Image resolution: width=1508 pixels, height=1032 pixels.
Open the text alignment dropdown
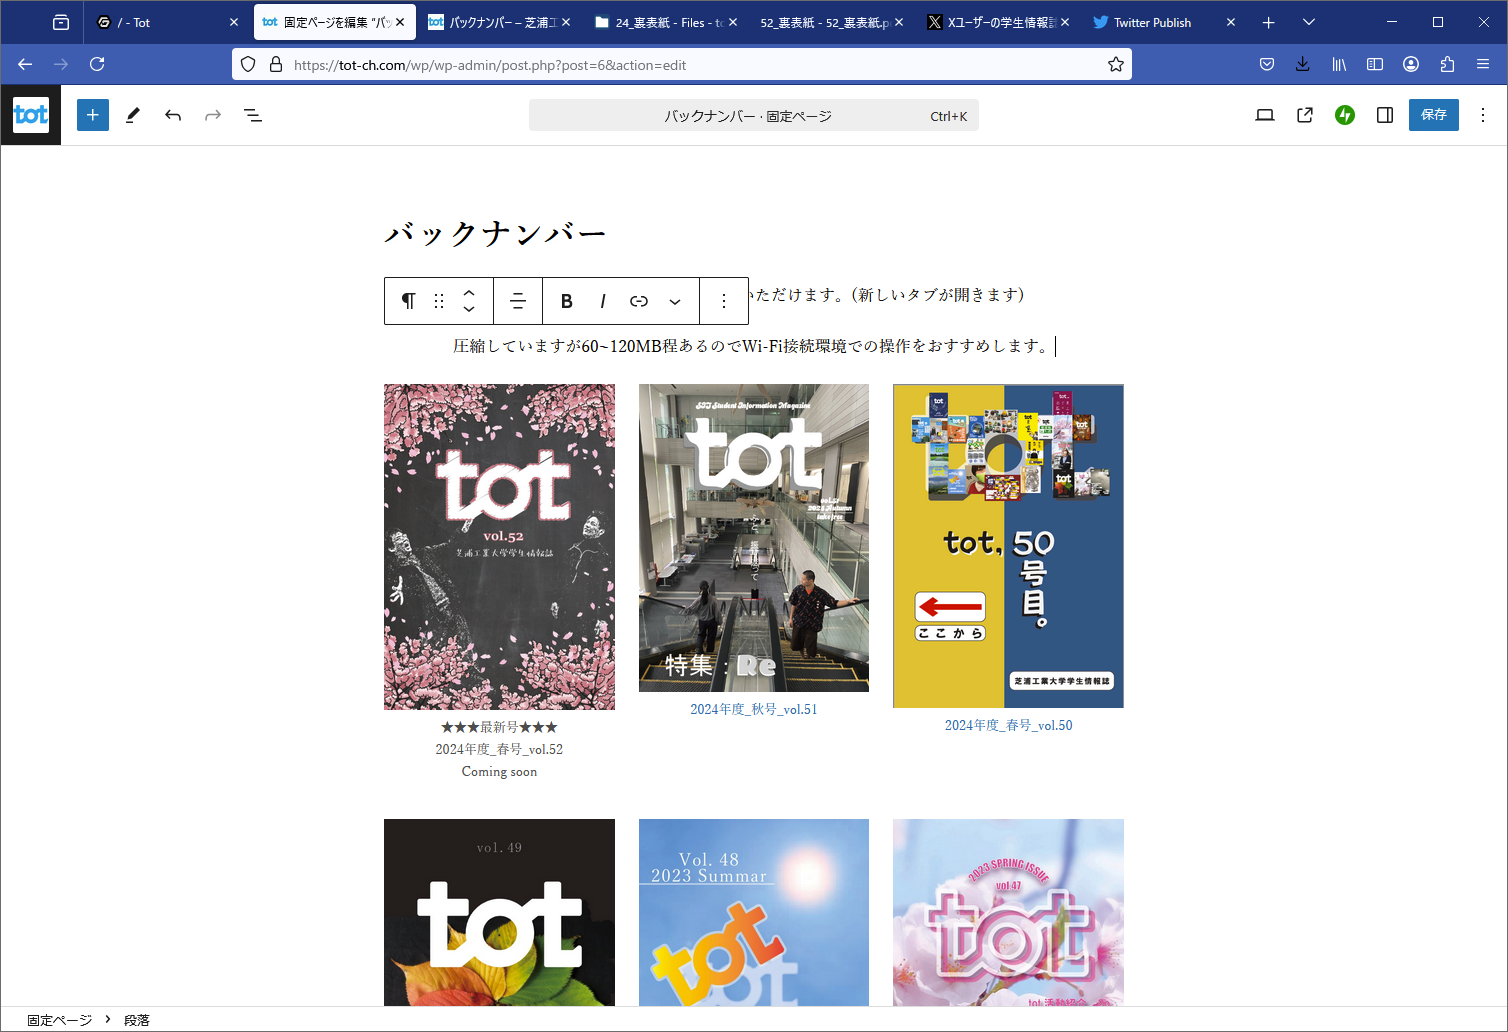[518, 300]
